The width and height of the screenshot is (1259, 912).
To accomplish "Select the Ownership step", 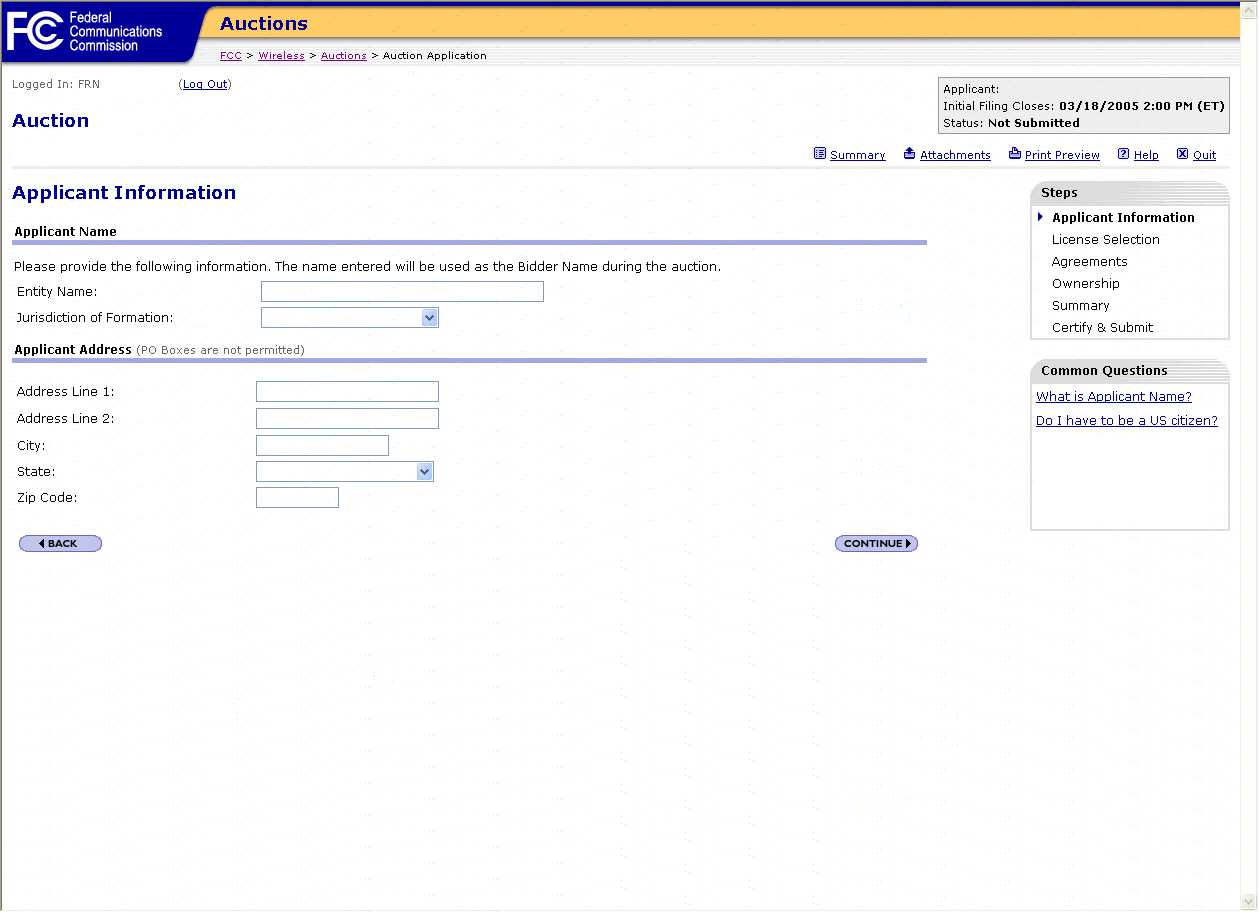I will (x=1085, y=284).
